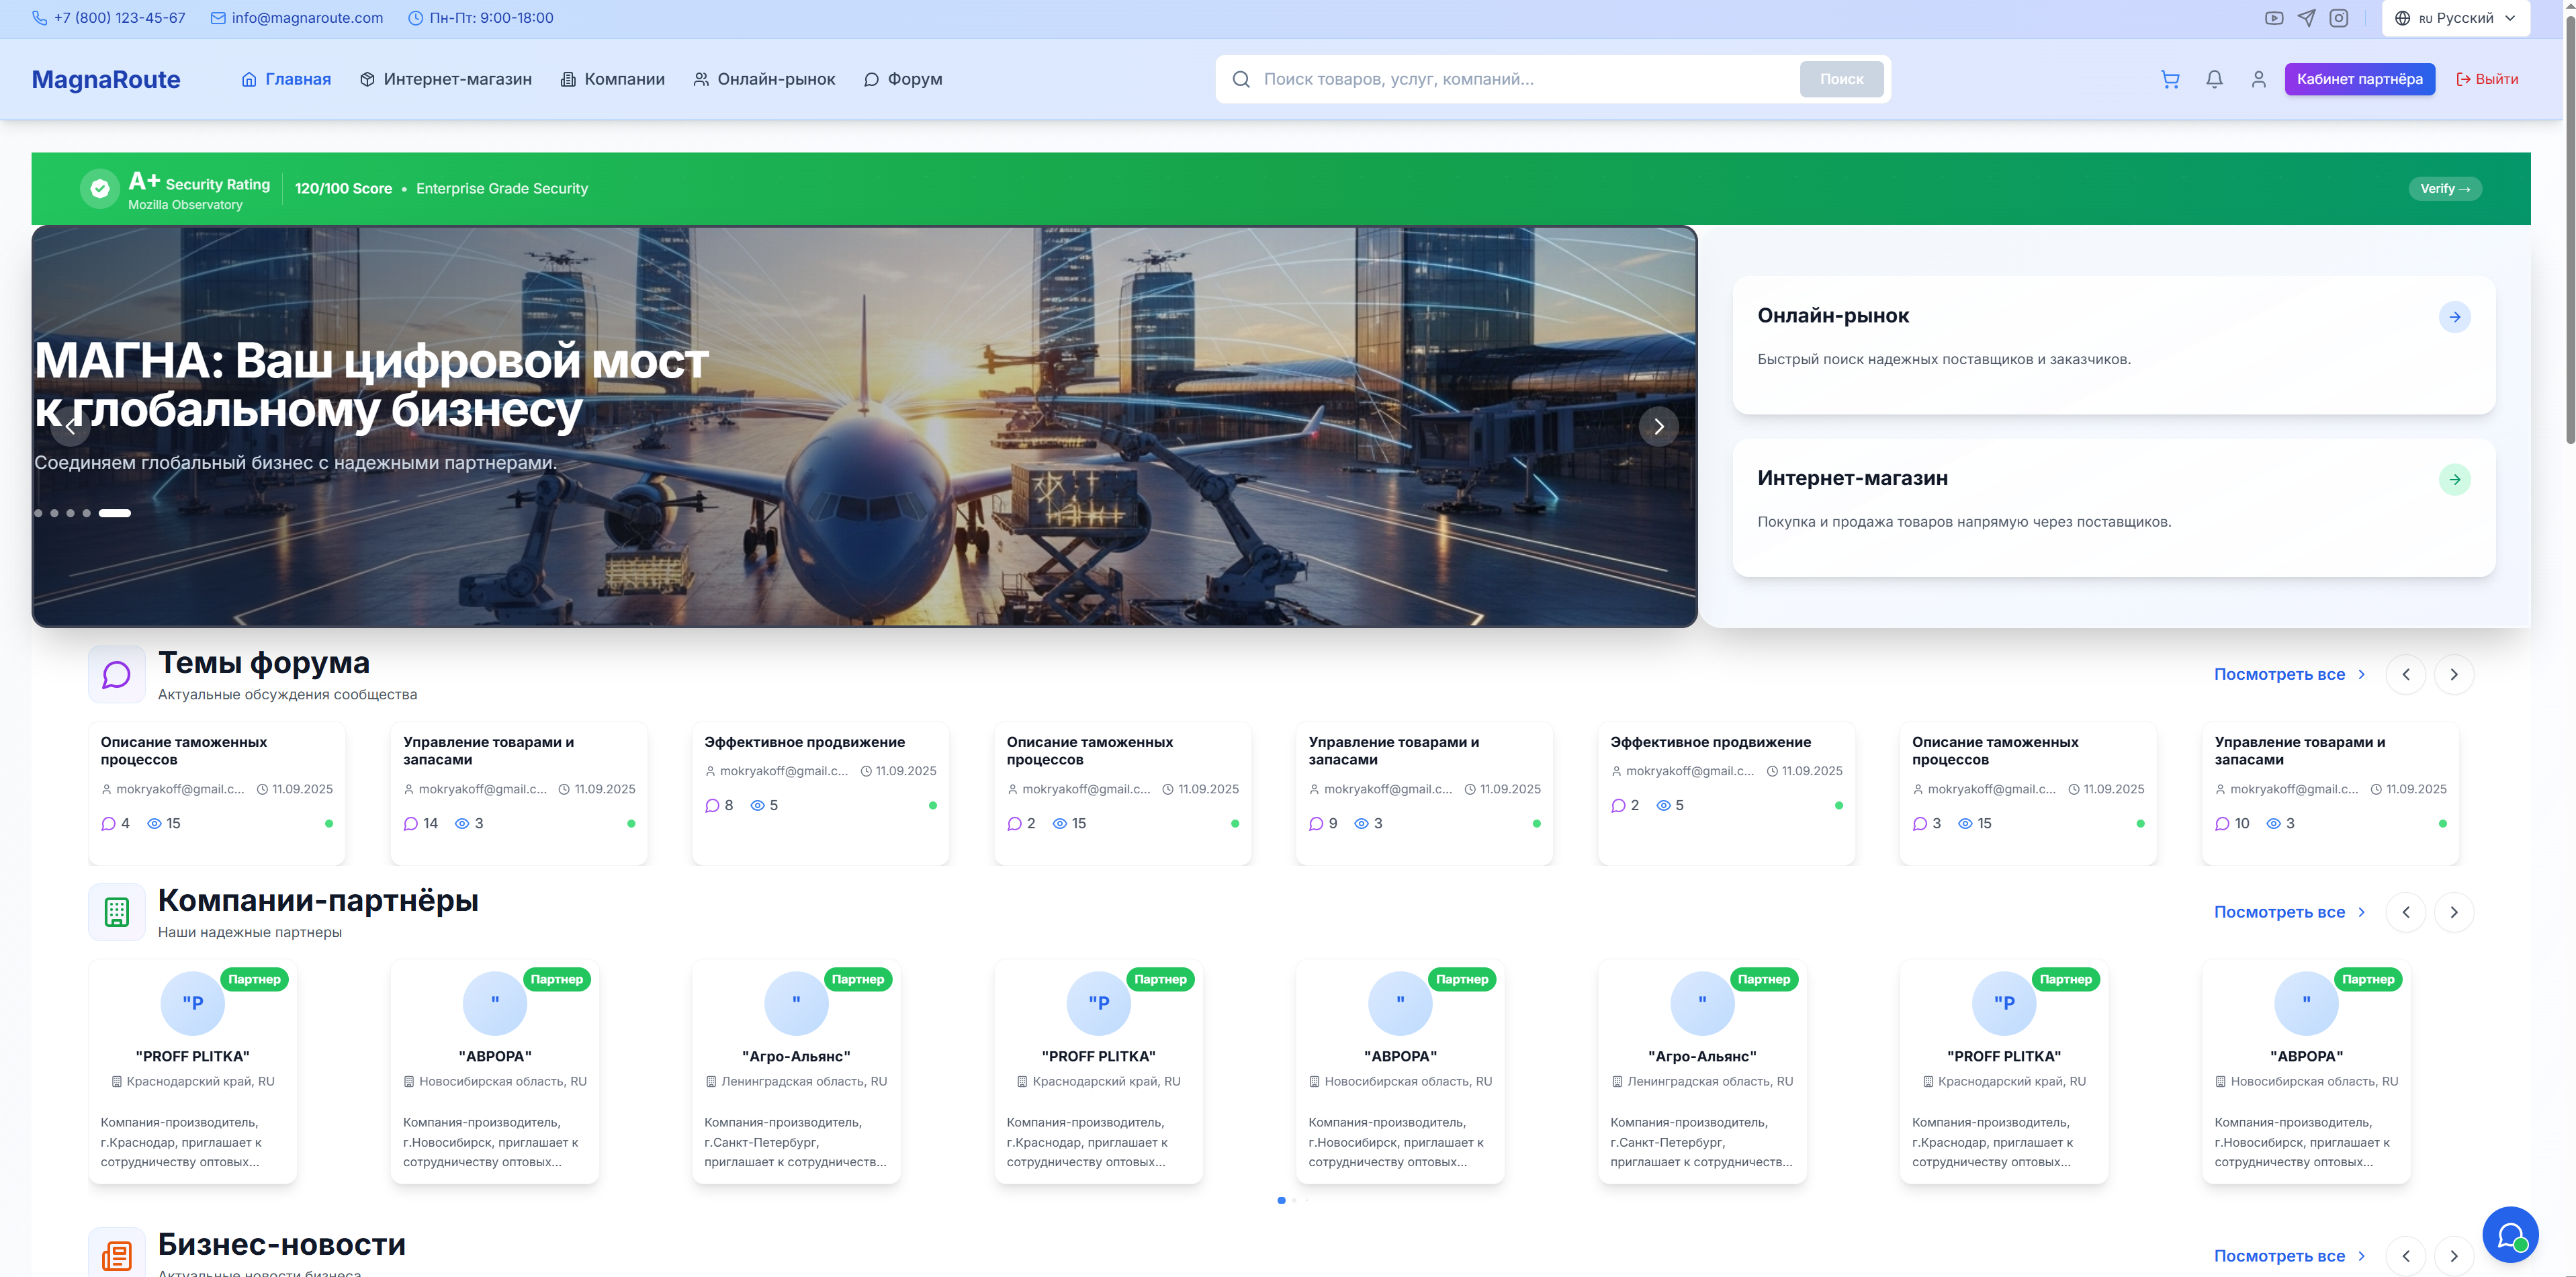
Task: Select the second carousel slide dot
Action: tap(54, 512)
